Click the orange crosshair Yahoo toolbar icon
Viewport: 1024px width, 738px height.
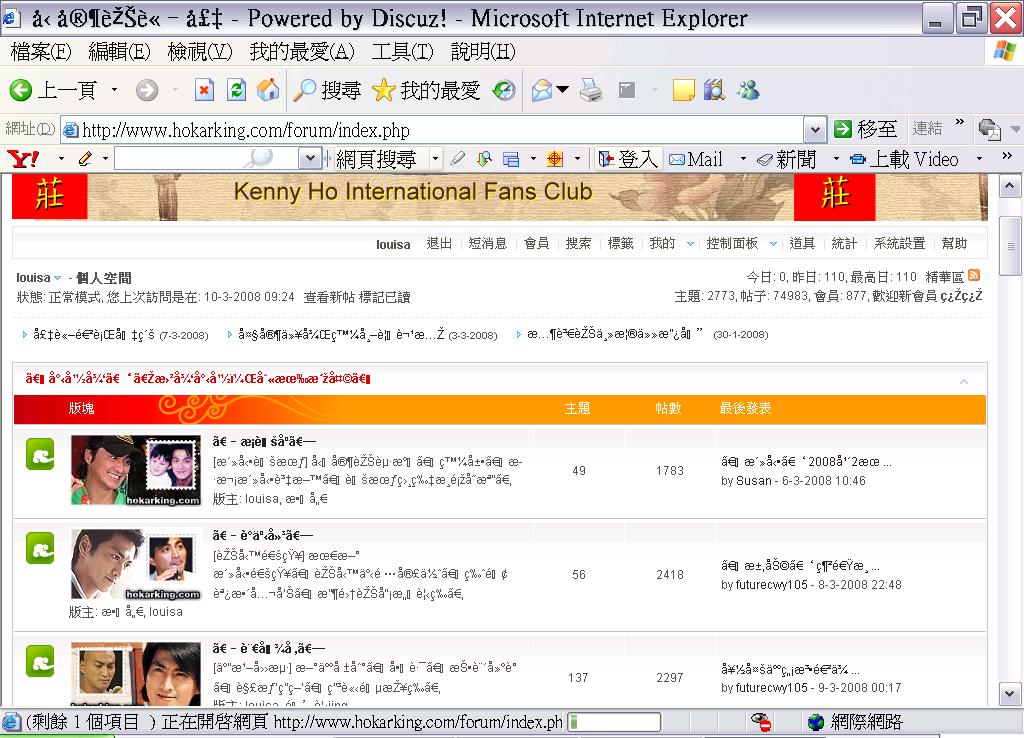pos(554,159)
